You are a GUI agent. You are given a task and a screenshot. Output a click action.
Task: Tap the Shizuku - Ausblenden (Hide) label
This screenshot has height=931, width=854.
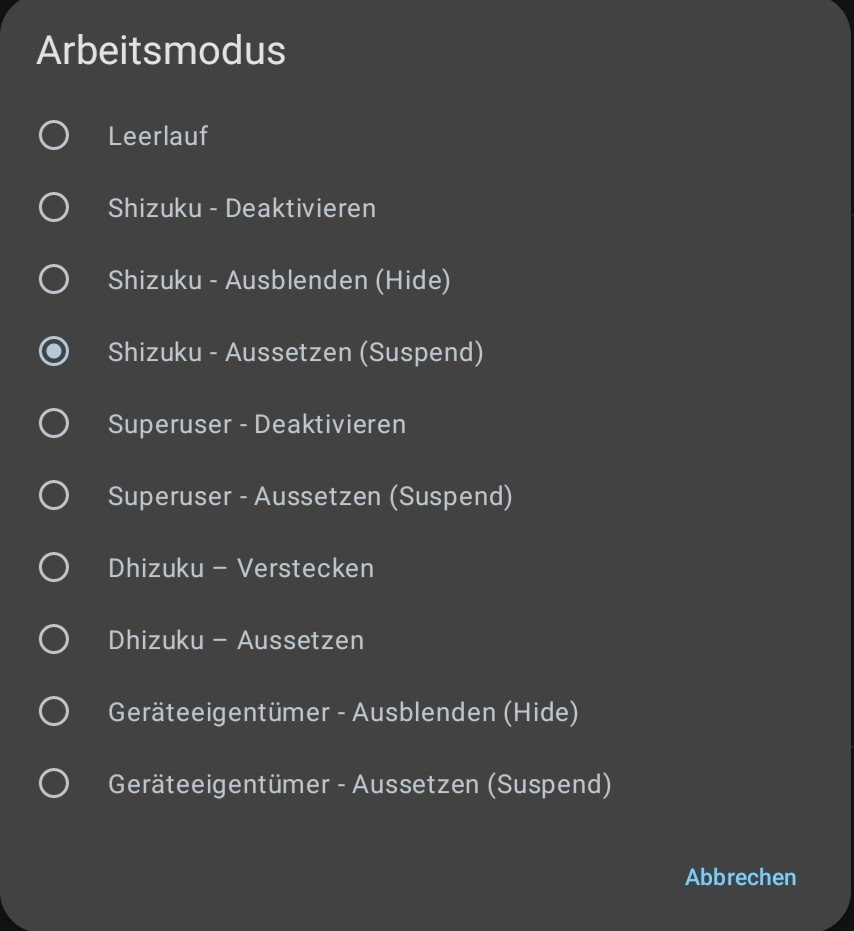coord(279,280)
